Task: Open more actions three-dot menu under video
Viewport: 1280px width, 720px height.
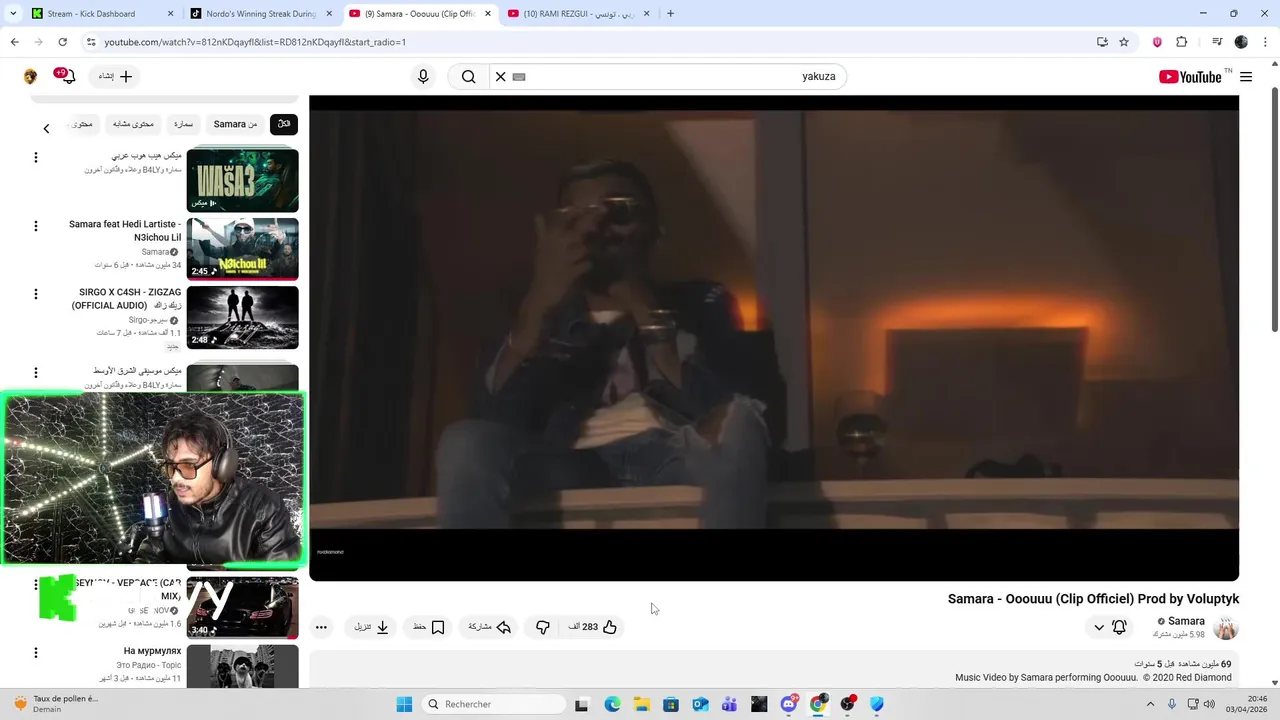Action: (321, 628)
